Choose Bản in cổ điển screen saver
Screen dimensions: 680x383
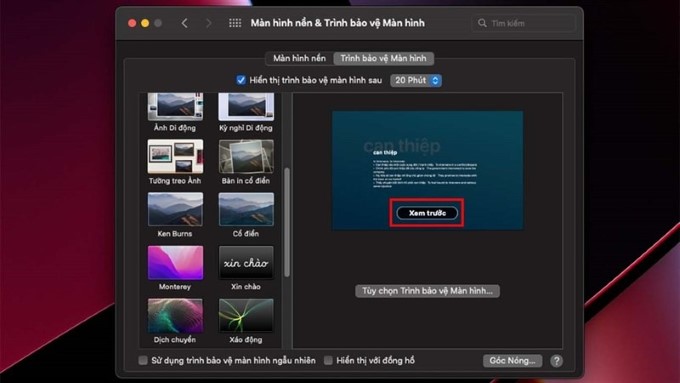tap(246, 156)
